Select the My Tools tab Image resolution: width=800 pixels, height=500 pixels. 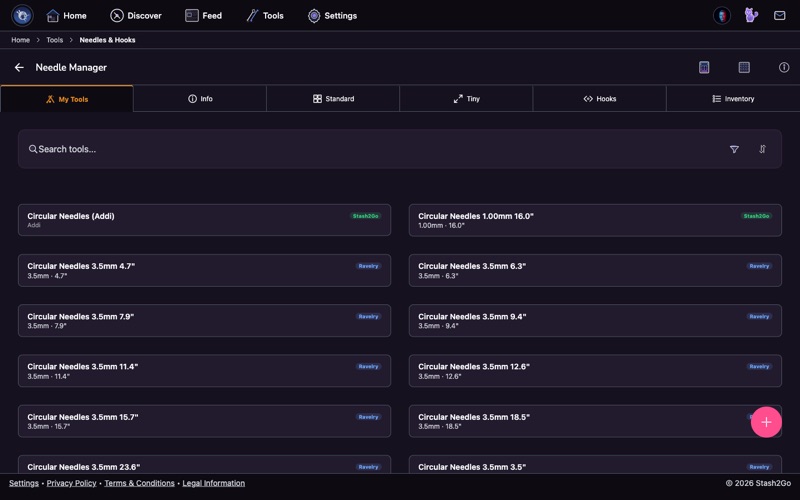[x=67, y=99]
